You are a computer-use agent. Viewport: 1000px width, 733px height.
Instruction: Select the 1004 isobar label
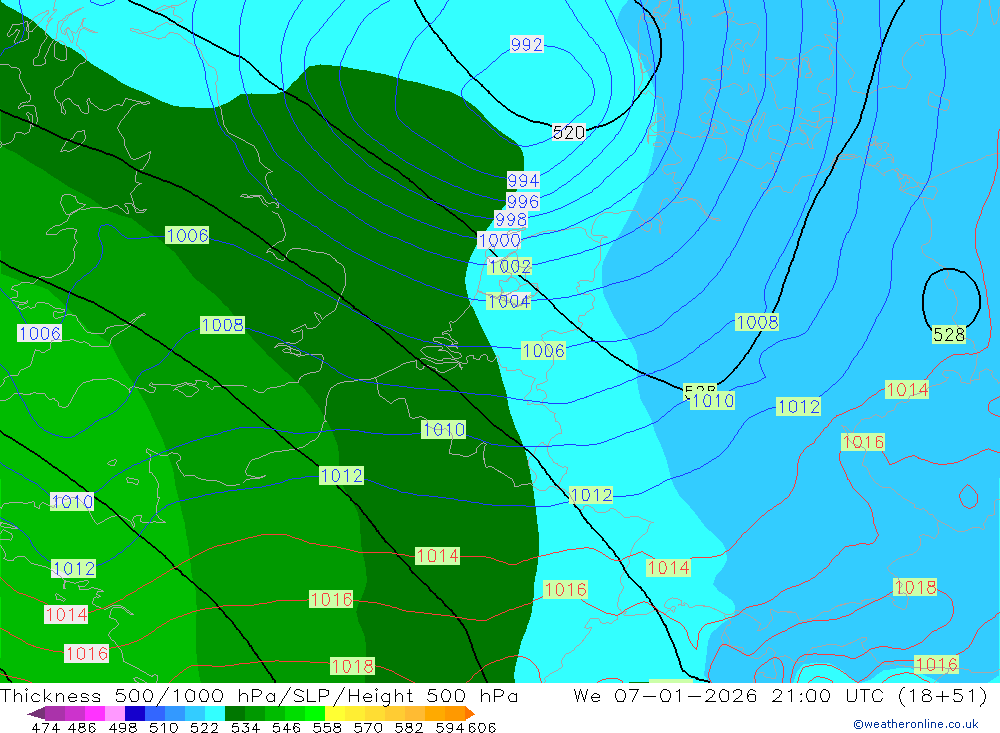point(508,301)
